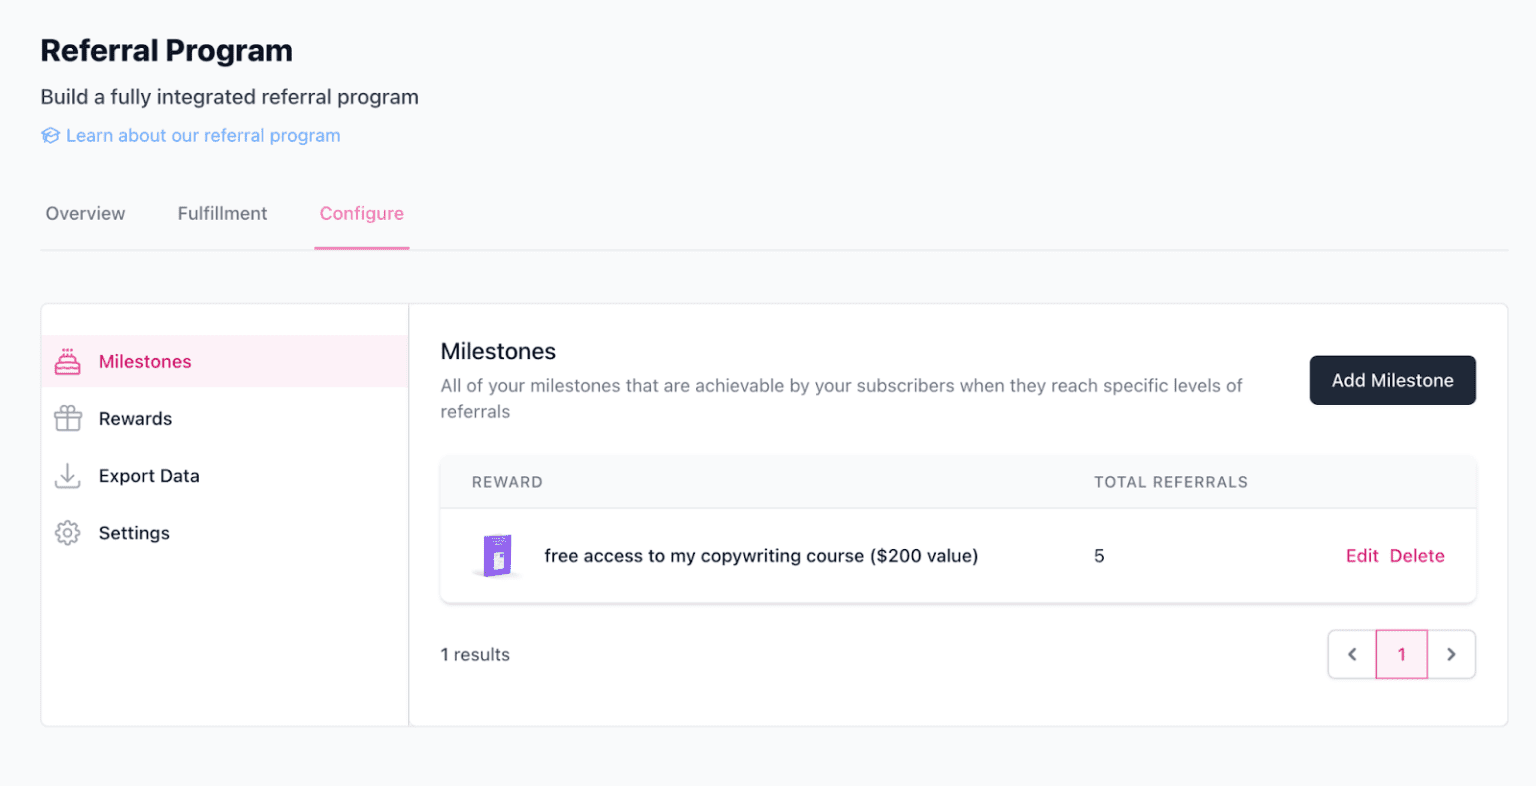Click the graduation cap icon beside the learn link
Image resolution: width=1536 pixels, height=786 pixels.
[x=50, y=136]
